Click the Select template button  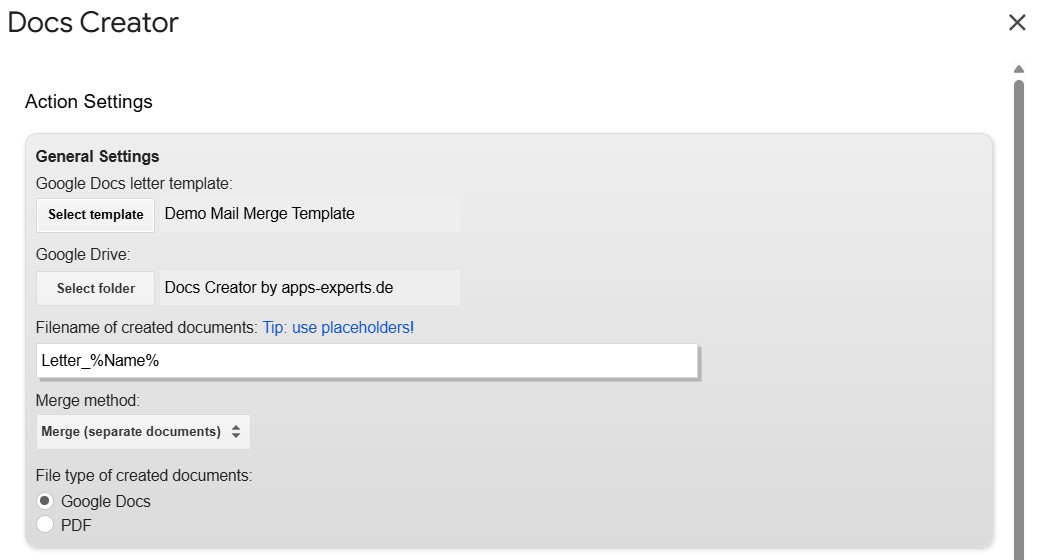pyautogui.click(x=95, y=215)
